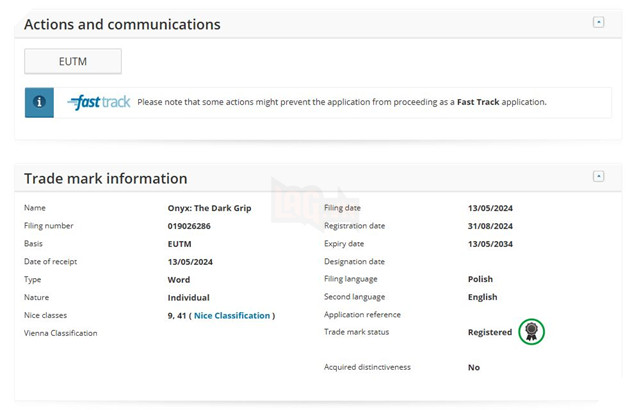Click the Registration date value 31/08/2024
This screenshot has height=410, width=630.
[x=490, y=226]
